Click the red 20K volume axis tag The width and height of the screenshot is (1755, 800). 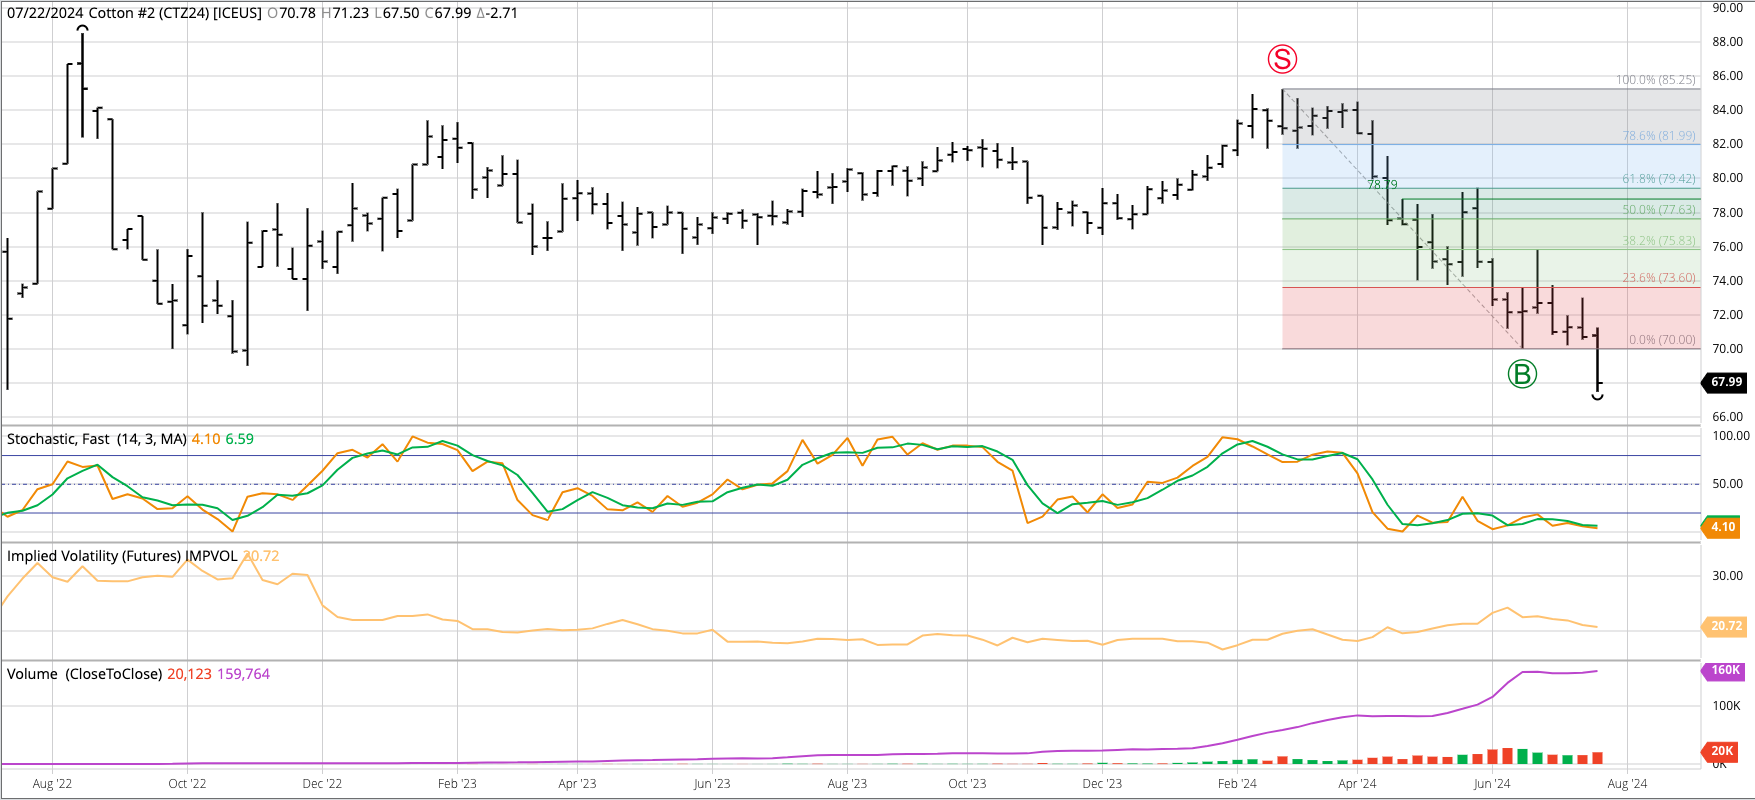pyautogui.click(x=1722, y=751)
